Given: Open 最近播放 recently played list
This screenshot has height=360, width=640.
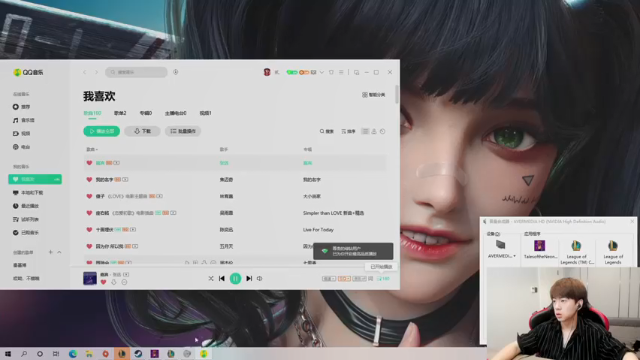Looking at the screenshot, I should click(x=26, y=206).
